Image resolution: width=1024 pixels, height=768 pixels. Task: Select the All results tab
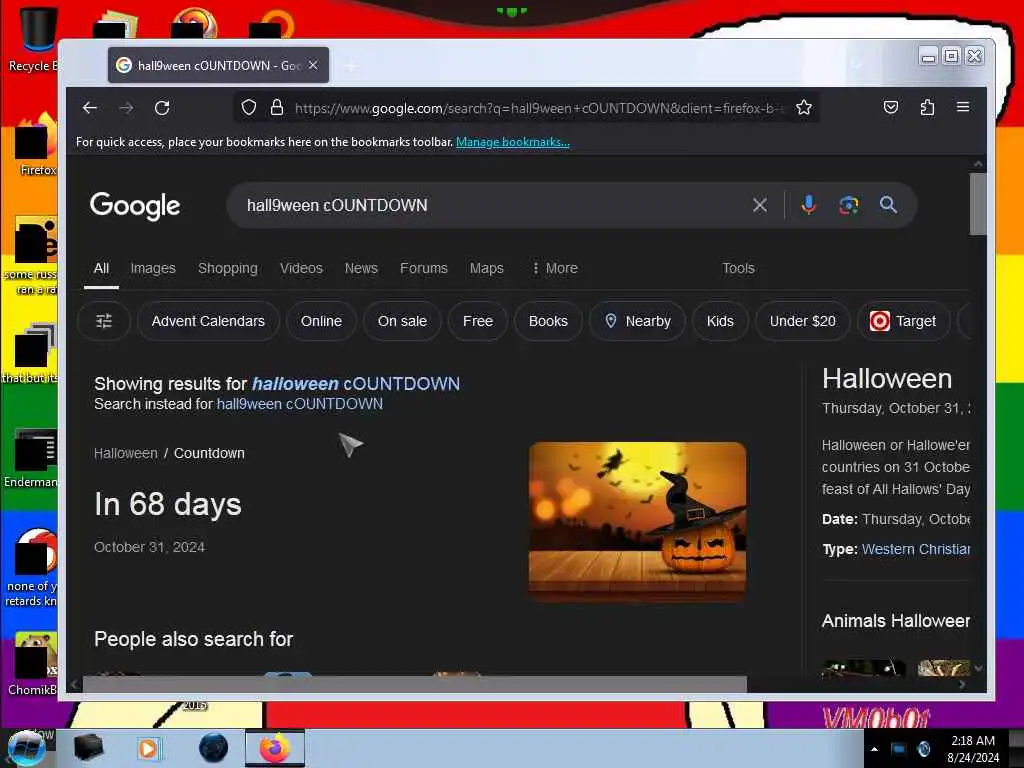click(x=101, y=268)
